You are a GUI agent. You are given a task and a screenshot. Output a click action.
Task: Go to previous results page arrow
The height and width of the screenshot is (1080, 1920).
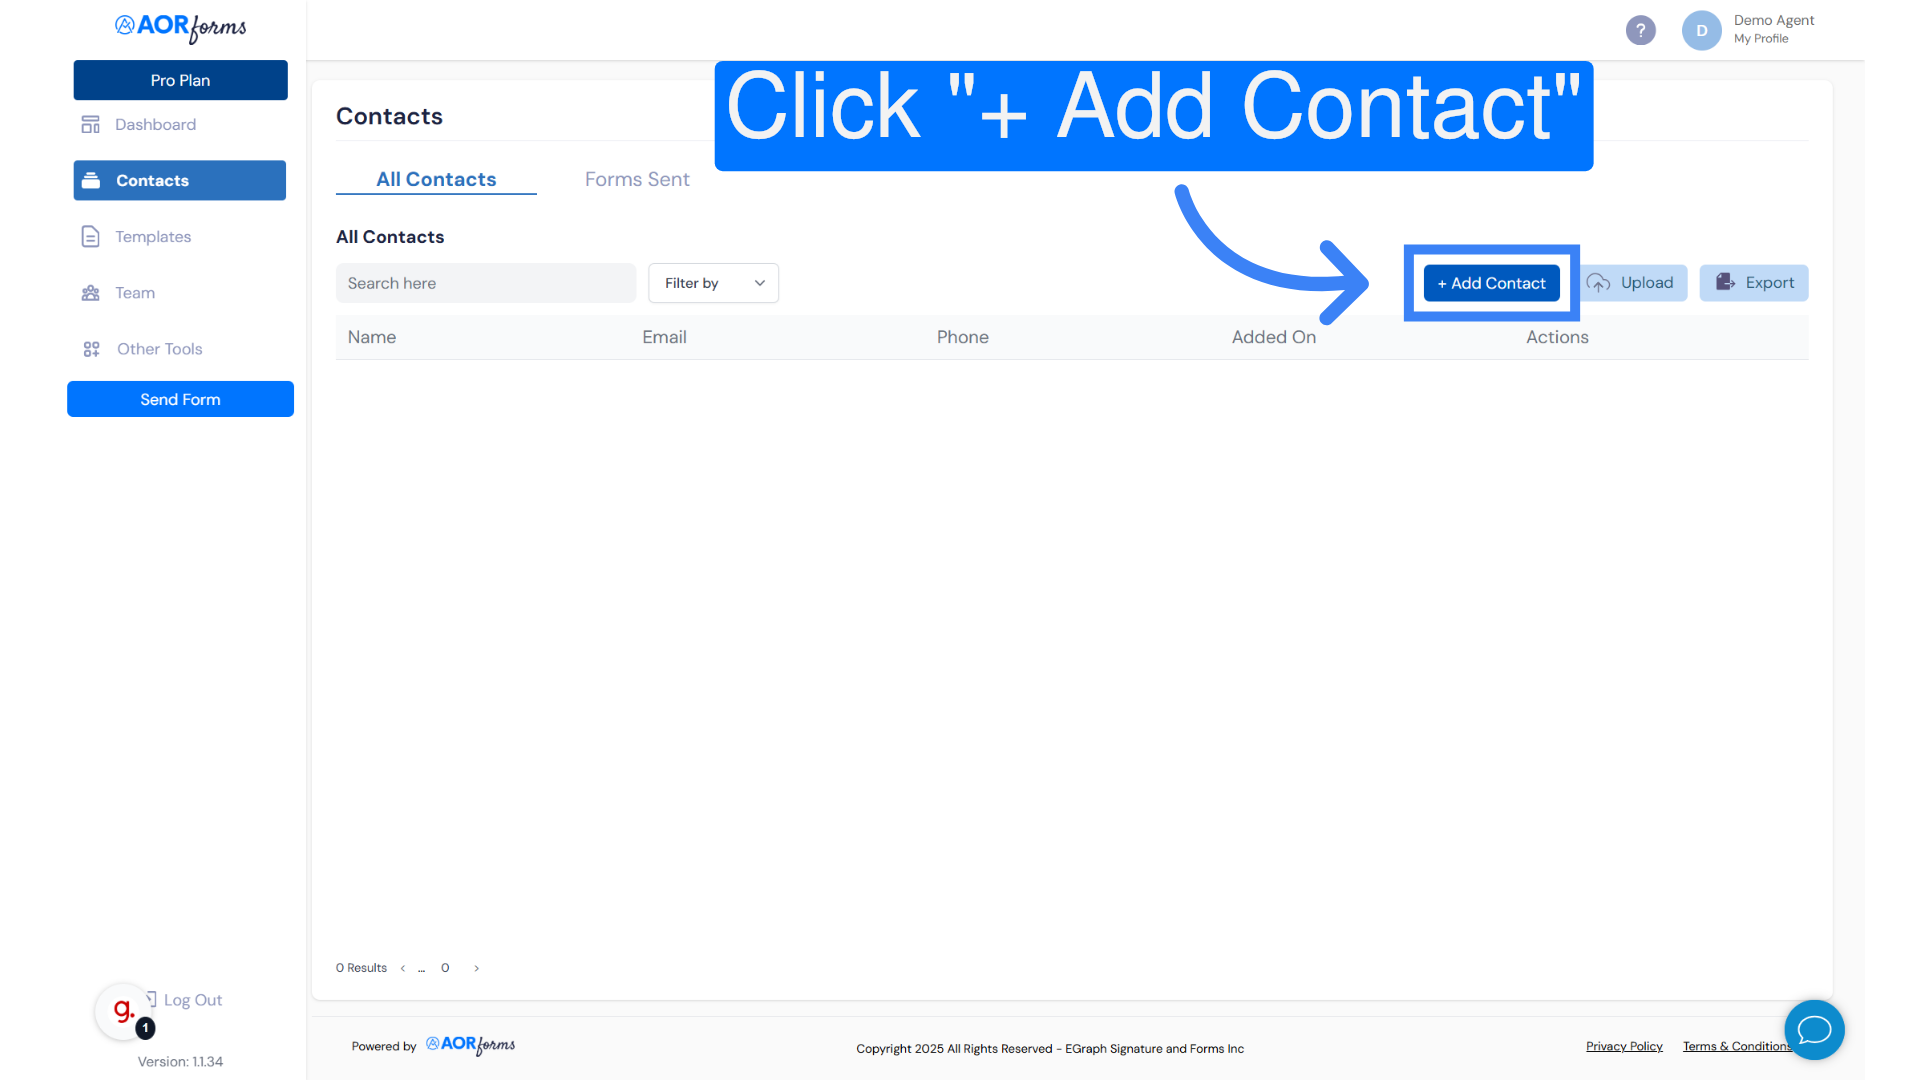pos(403,968)
